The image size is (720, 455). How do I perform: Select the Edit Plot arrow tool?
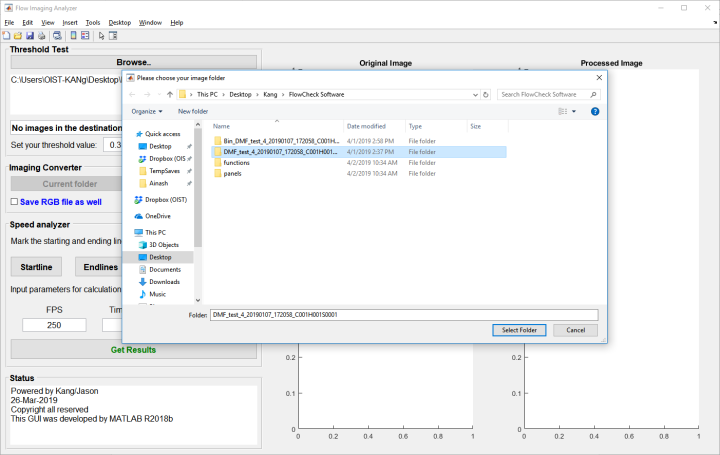(102, 36)
